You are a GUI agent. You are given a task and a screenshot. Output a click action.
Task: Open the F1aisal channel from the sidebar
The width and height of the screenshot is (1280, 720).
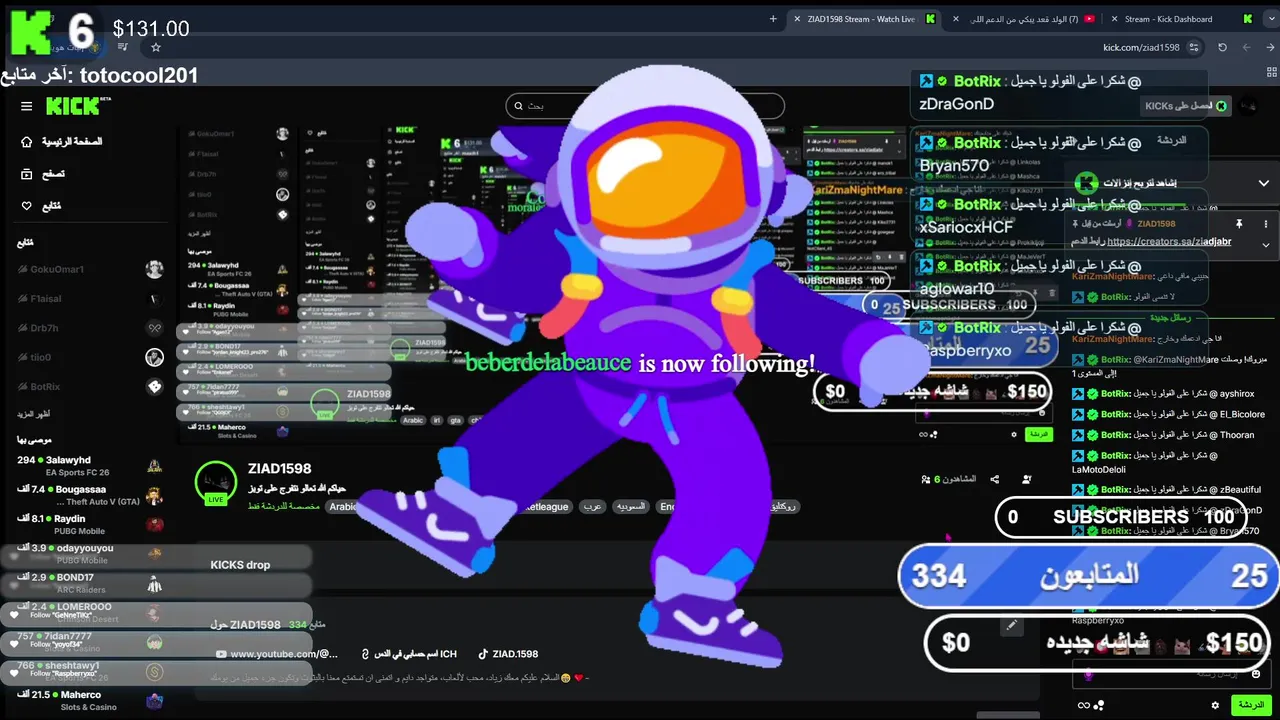90,298
